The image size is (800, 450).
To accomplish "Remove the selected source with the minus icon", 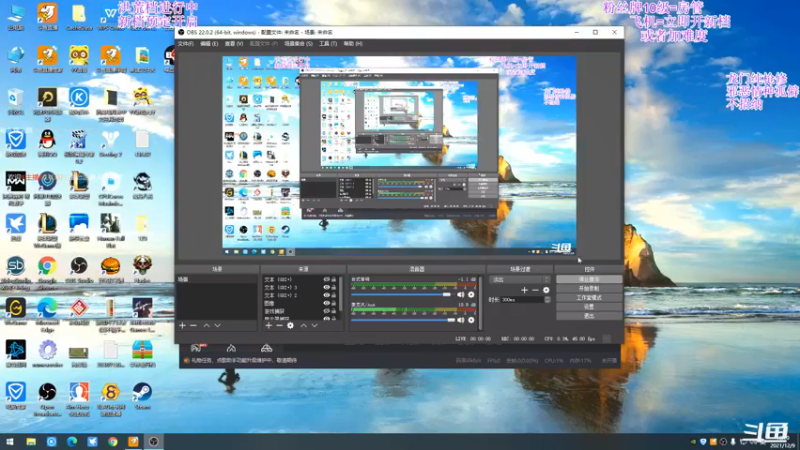I will [x=279, y=326].
